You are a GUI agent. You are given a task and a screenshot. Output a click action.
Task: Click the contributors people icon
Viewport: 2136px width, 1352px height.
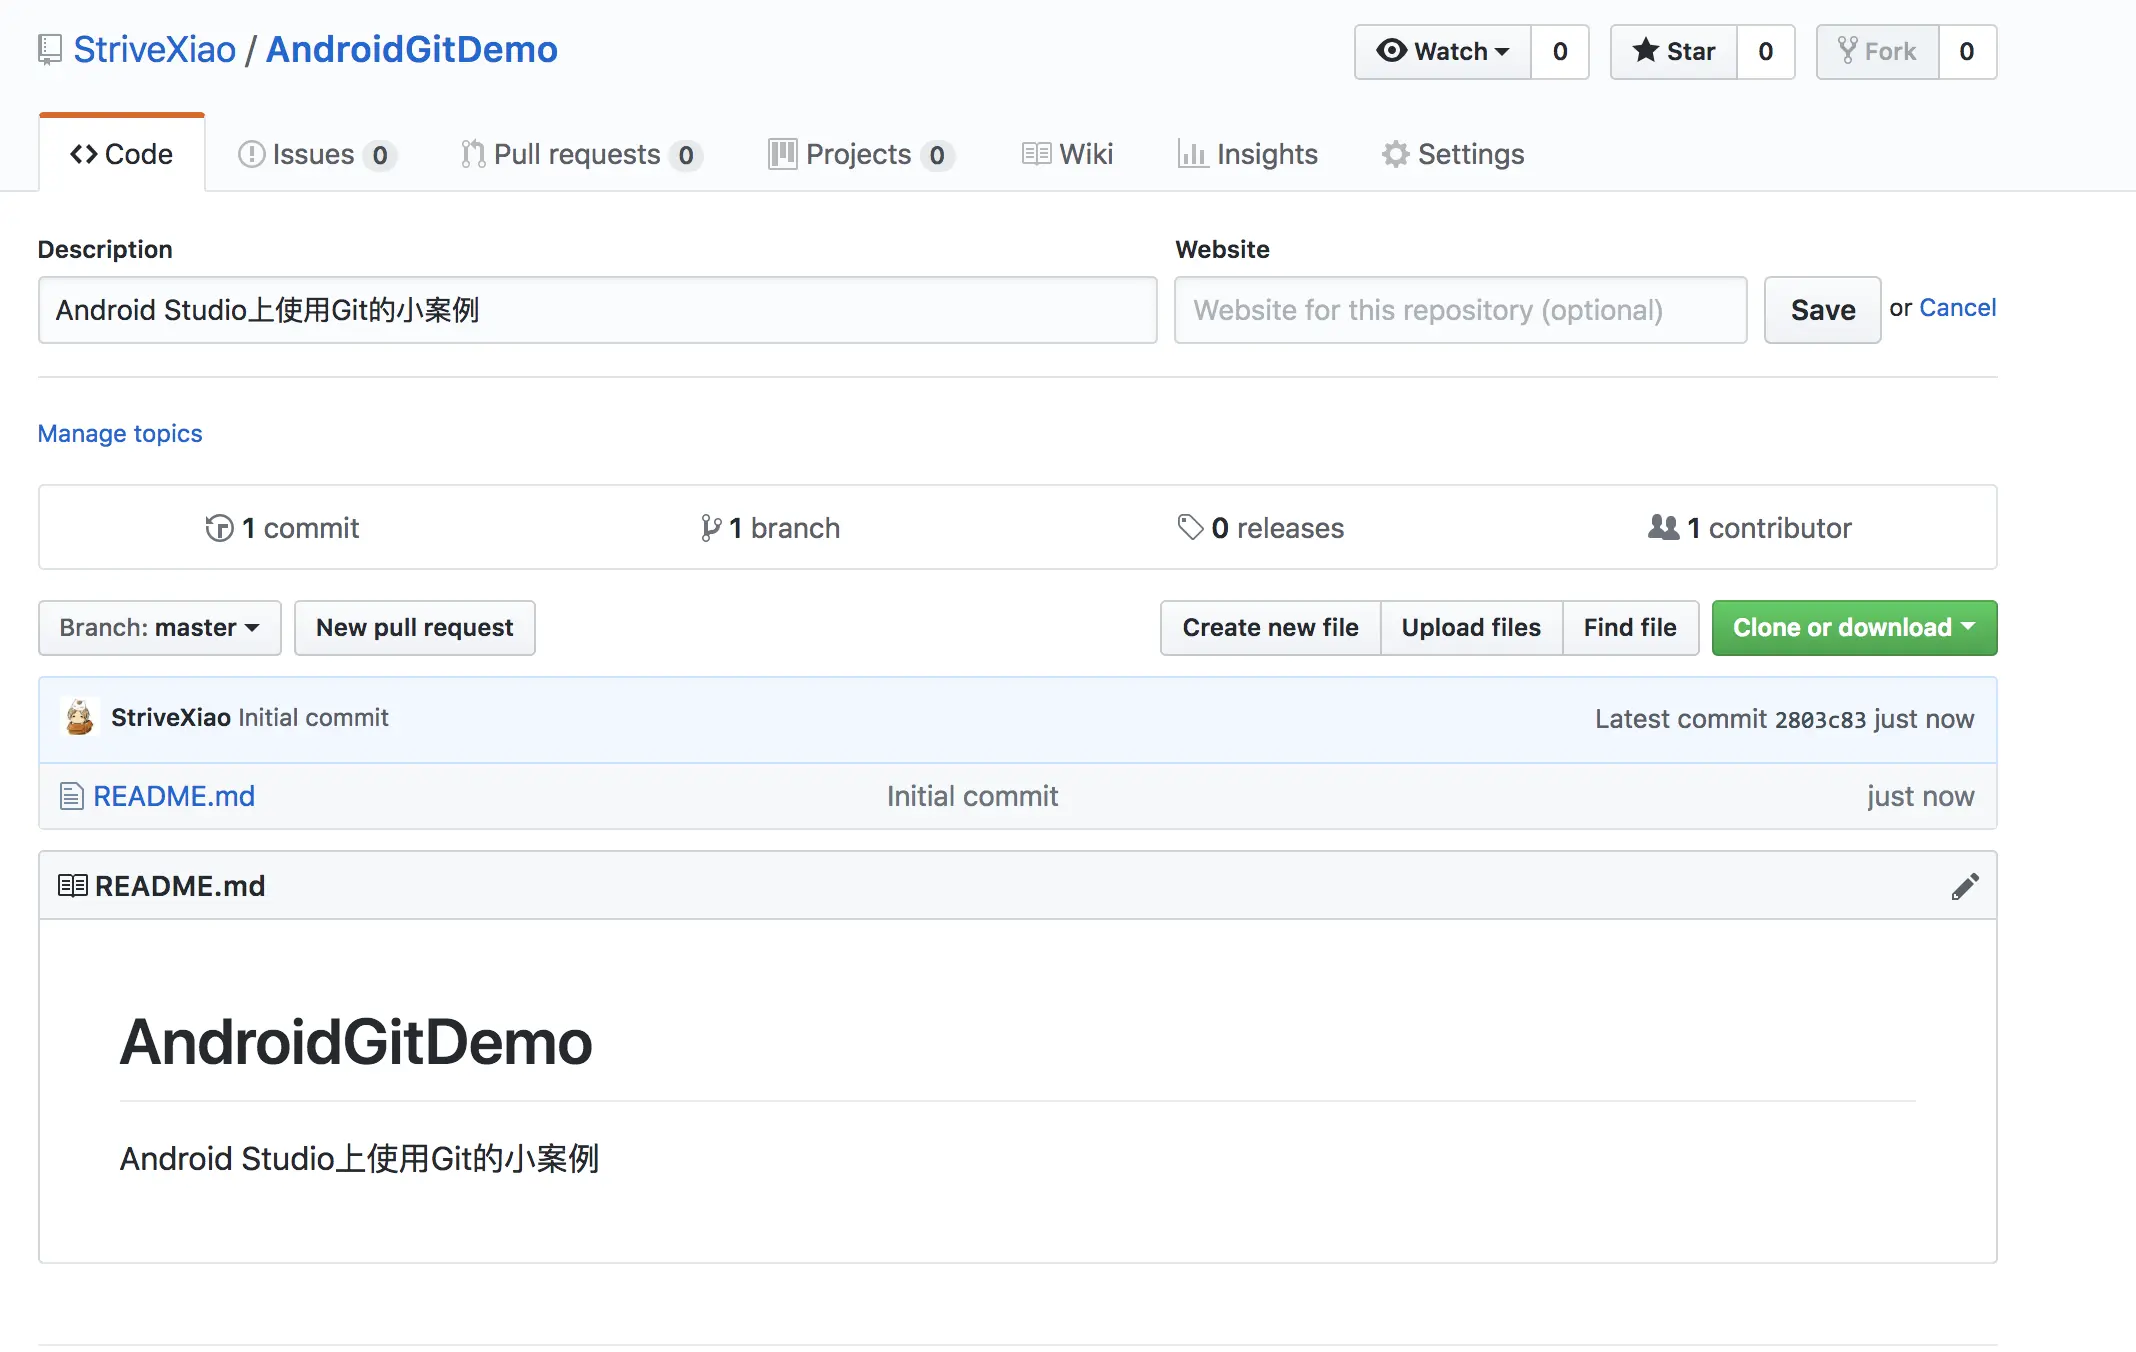click(1663, 527)
